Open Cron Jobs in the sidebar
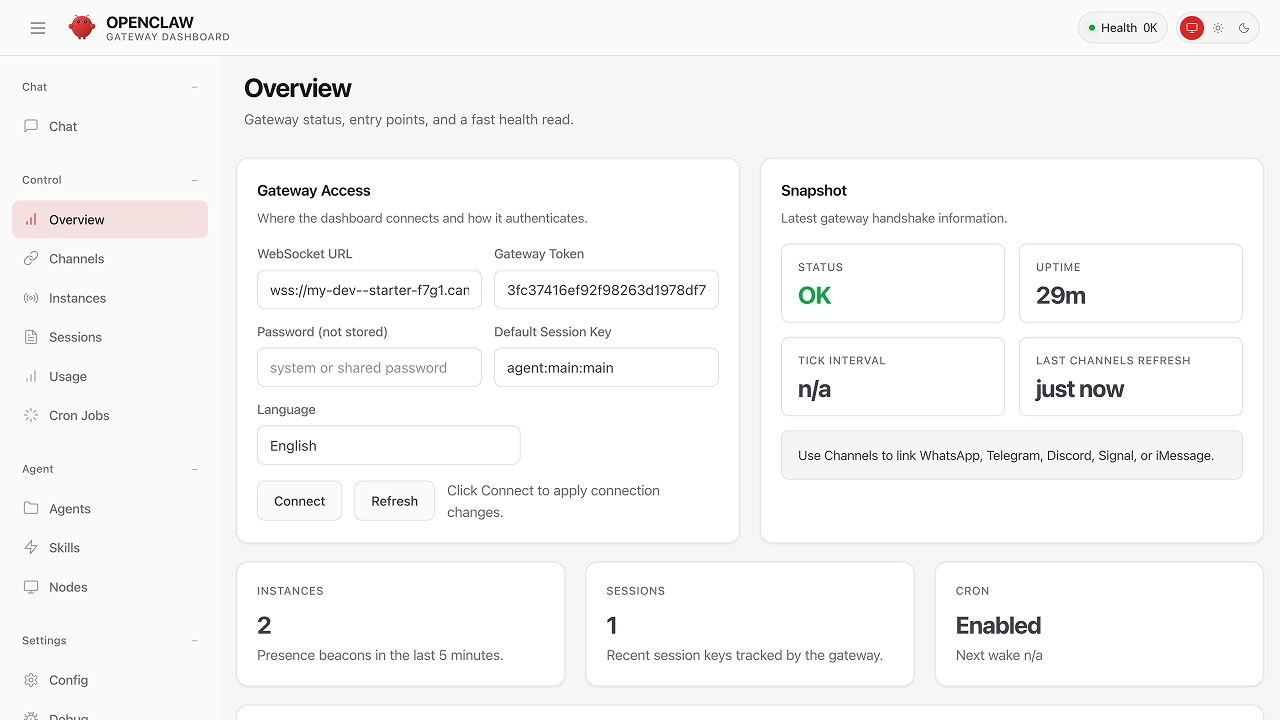Screen dimensions: 1280x720 tap(79, 415)
